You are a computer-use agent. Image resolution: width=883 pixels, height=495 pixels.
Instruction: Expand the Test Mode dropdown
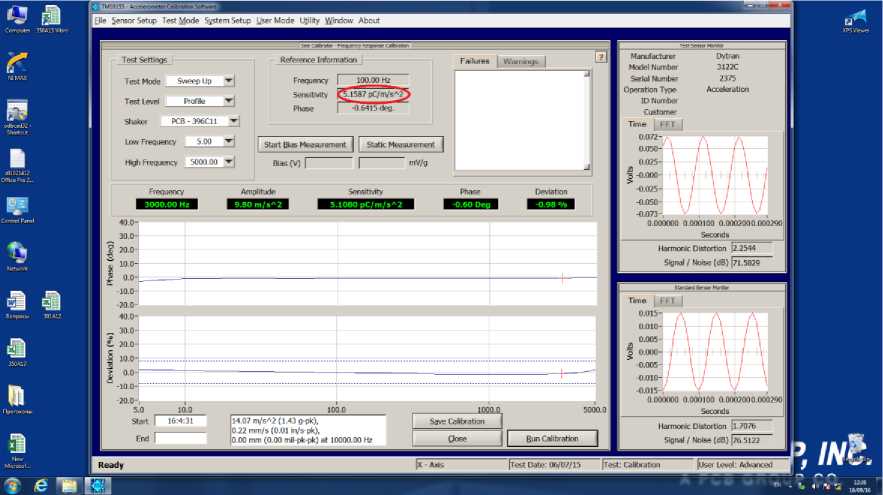point(229,81)
